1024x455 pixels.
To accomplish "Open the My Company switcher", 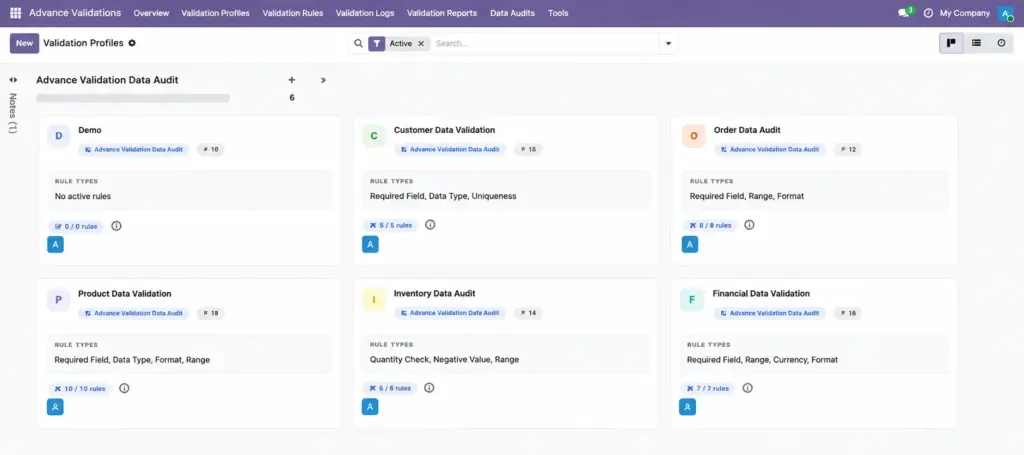I will [x=965, y=13].
